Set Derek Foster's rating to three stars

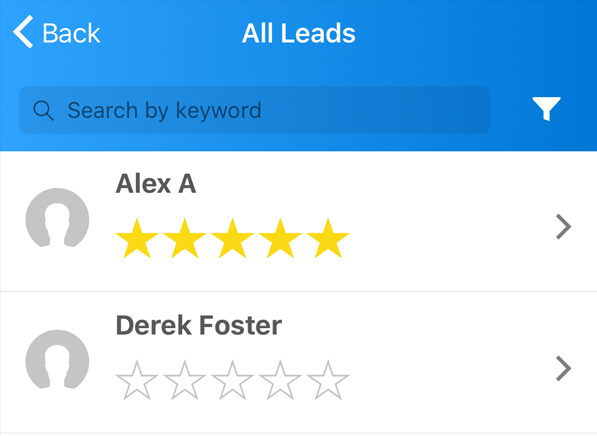point(232,380)
